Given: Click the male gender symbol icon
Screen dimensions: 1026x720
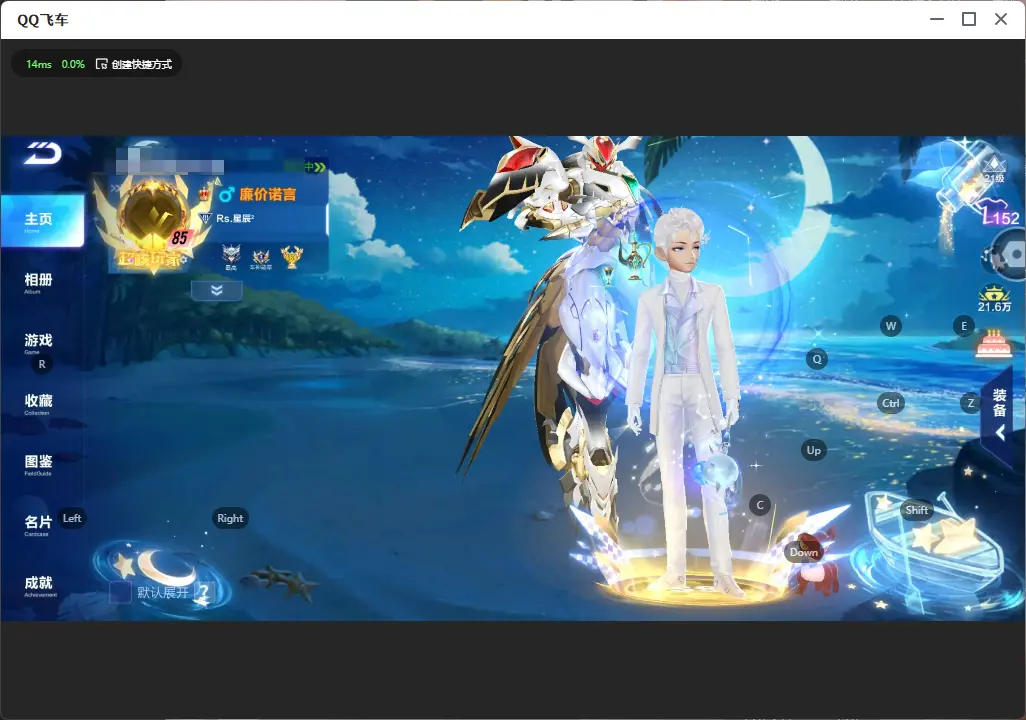Looking at the screenshot, I should point(226,194).
